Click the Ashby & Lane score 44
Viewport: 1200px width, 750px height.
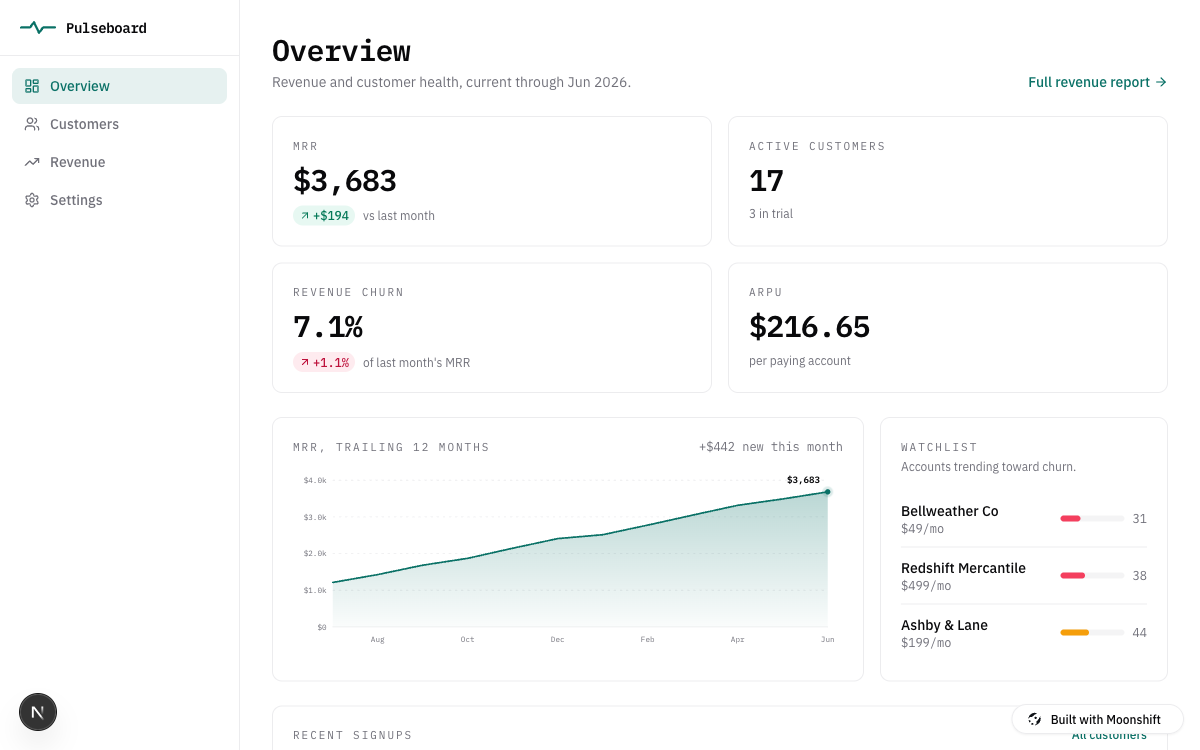click(1139, 633)
